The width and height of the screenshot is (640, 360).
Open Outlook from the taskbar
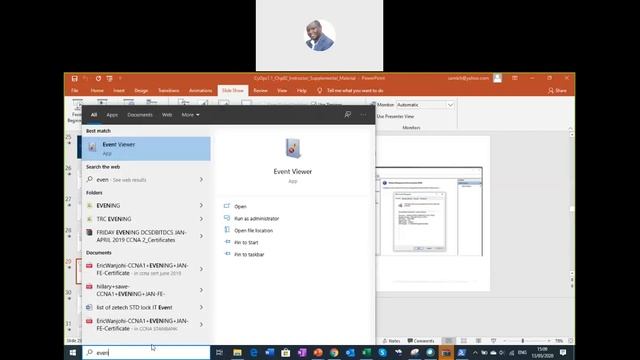click(x=350, y=353)
